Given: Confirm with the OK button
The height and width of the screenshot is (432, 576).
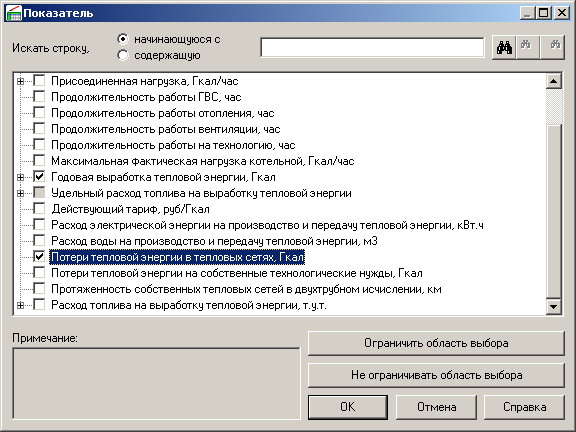Looking at the screenshot, I should coord(348,407).
